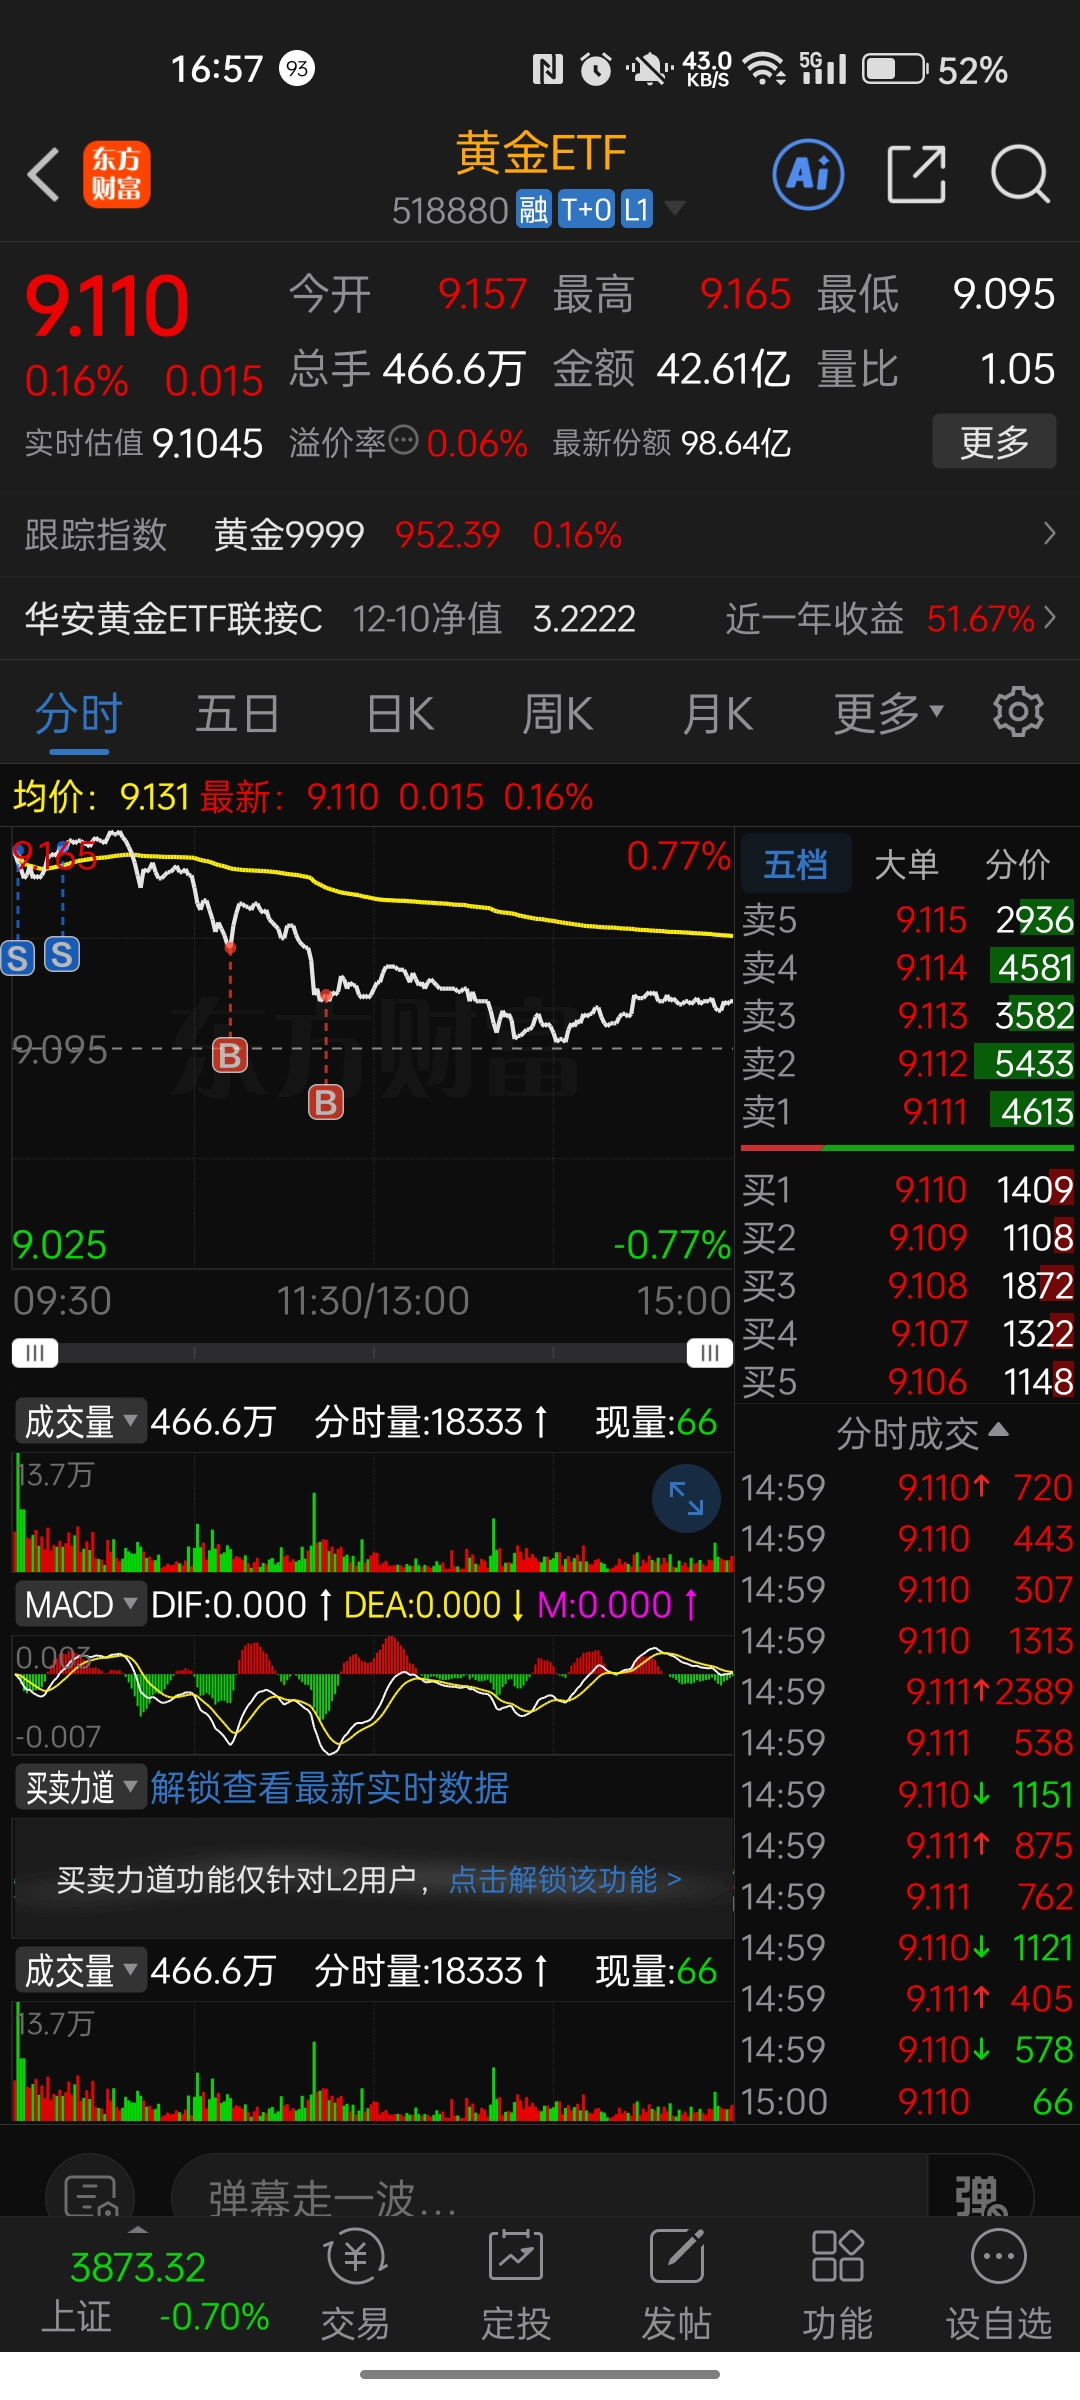Screen dimensions: 1080x2400
Task: Switch to the 大单 tab
Action: click(x=906, y=863)
